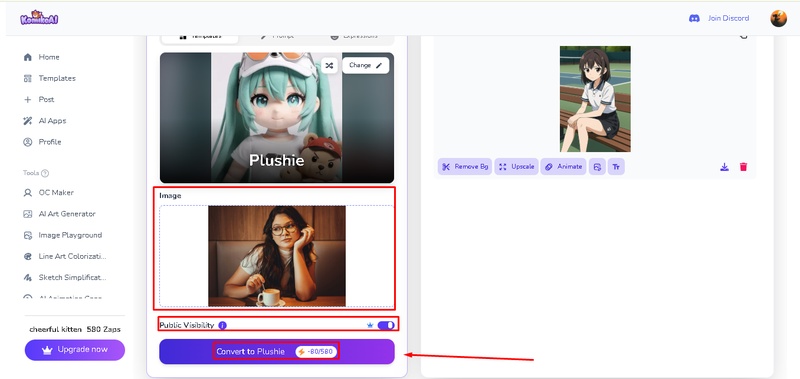Open the OC Maker tool
Viewport: 800px width, 379px height.
(48, 193)
